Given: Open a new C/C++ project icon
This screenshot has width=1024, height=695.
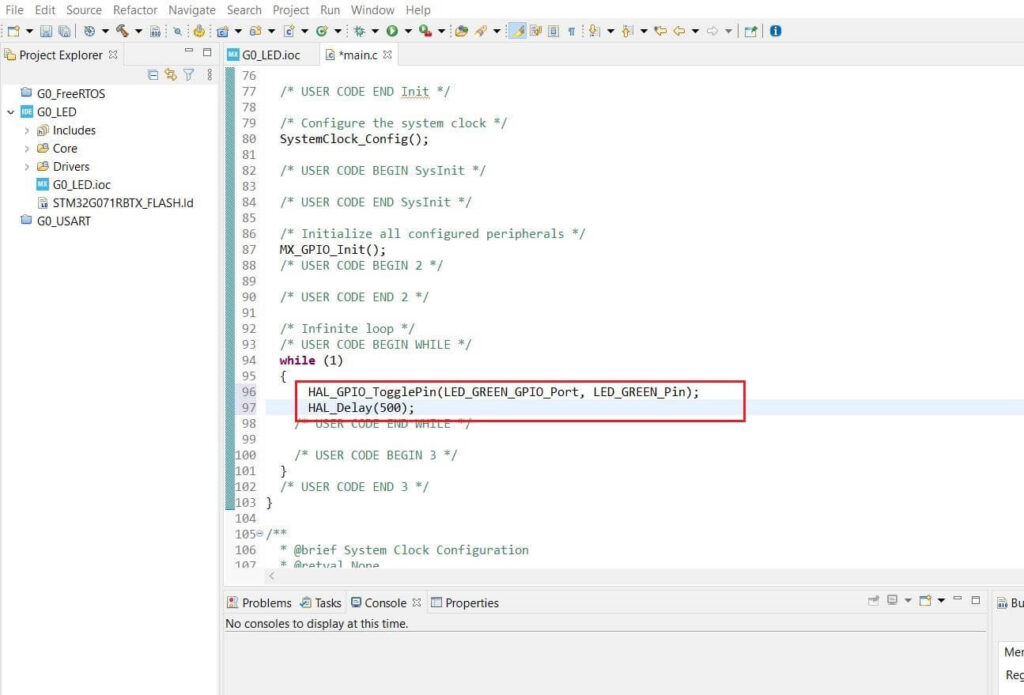Looking at the screenshot, I should tap(221, 30).
